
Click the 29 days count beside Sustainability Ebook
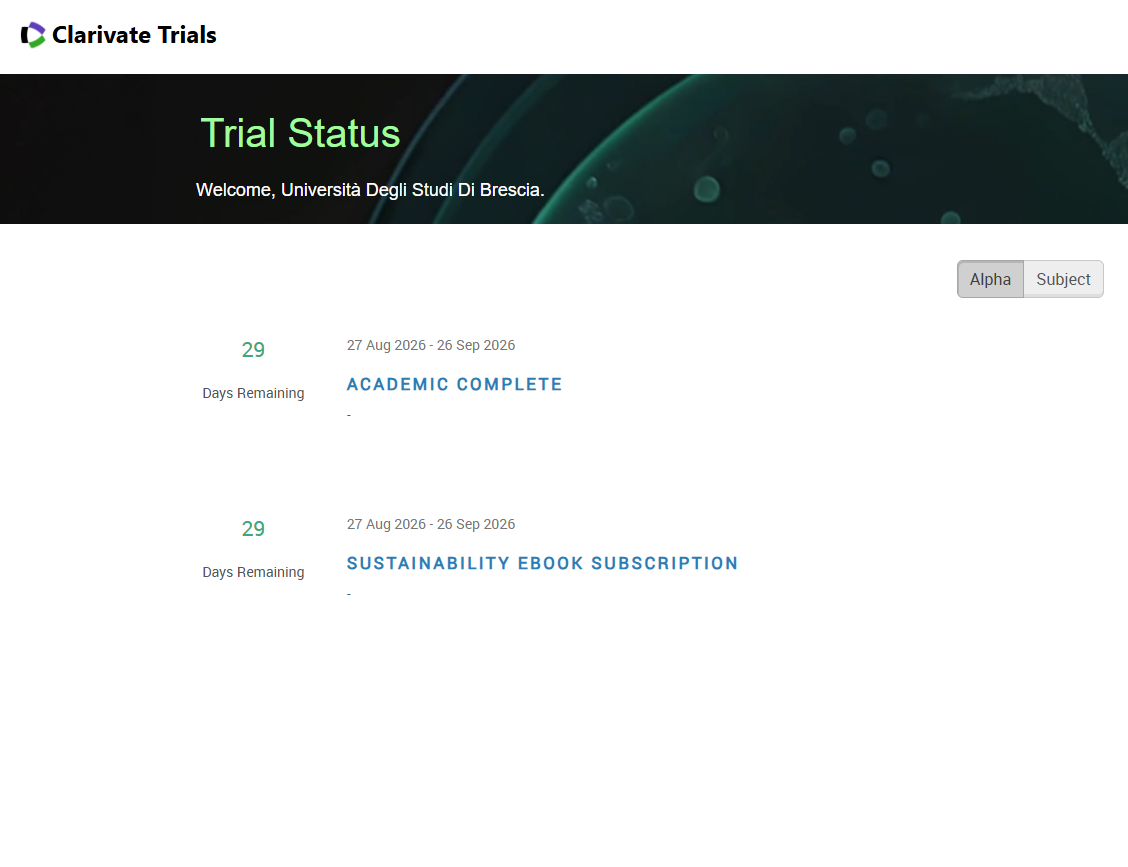(253, 529)
